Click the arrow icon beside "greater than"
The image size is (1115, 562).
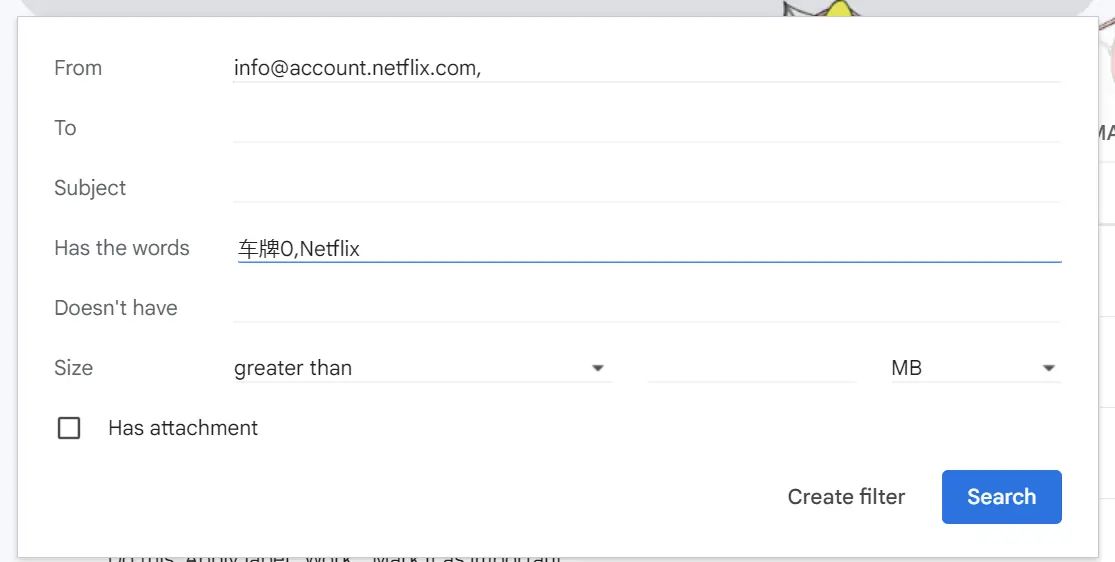(598, 368)
